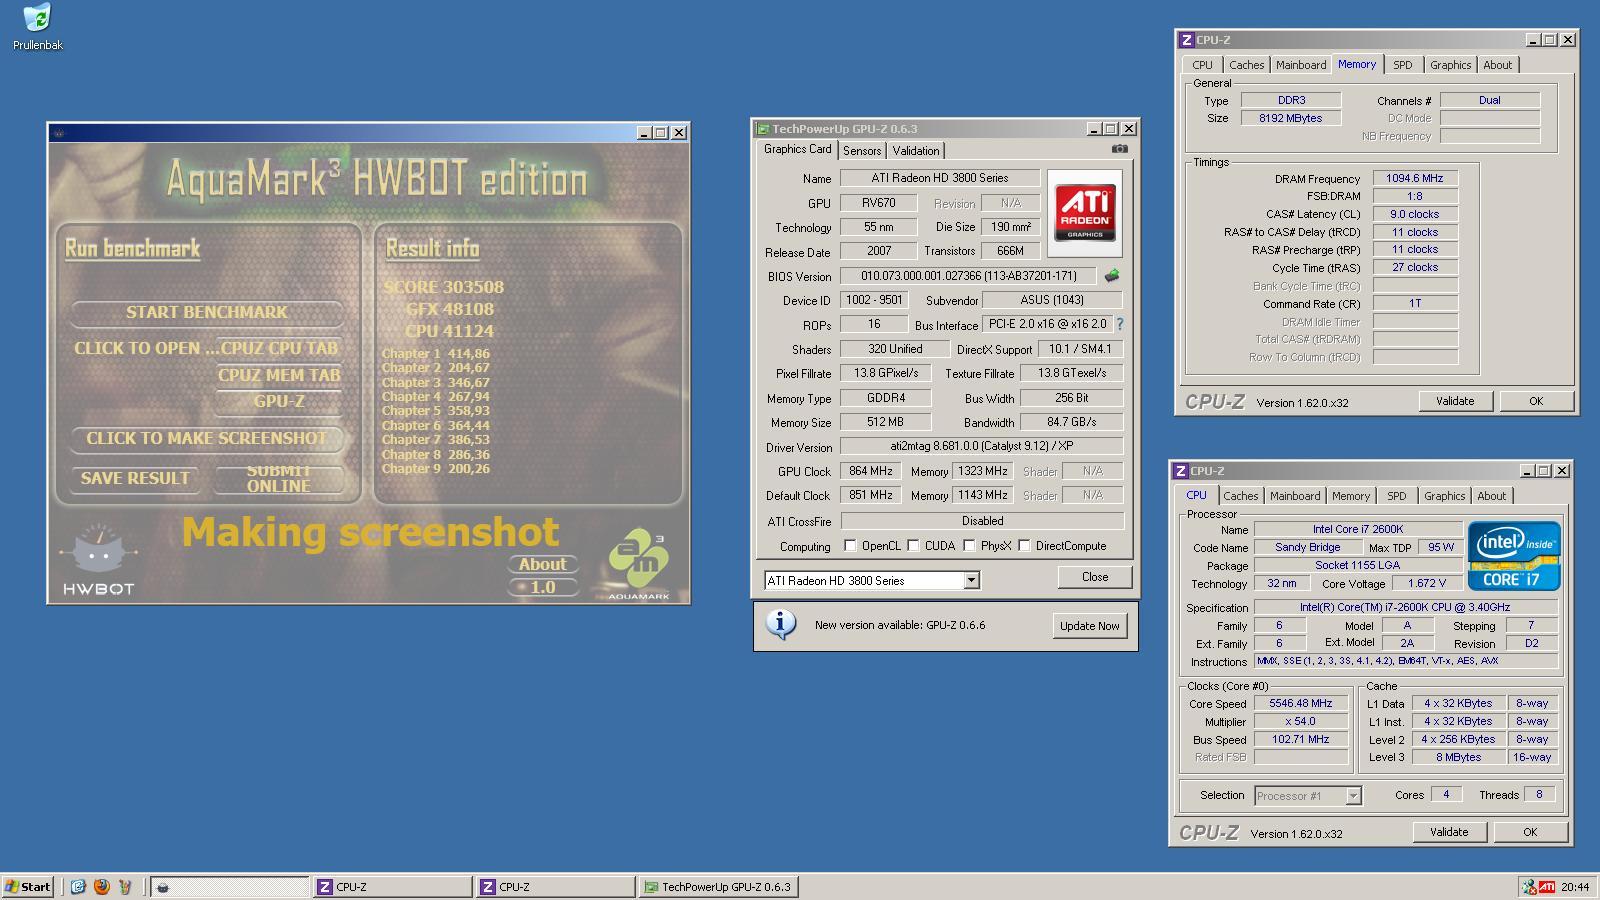The image size is (1600, 900).
Task: Enable the CUDA checkbox in GPU-Z
Action: click(912, 546)
